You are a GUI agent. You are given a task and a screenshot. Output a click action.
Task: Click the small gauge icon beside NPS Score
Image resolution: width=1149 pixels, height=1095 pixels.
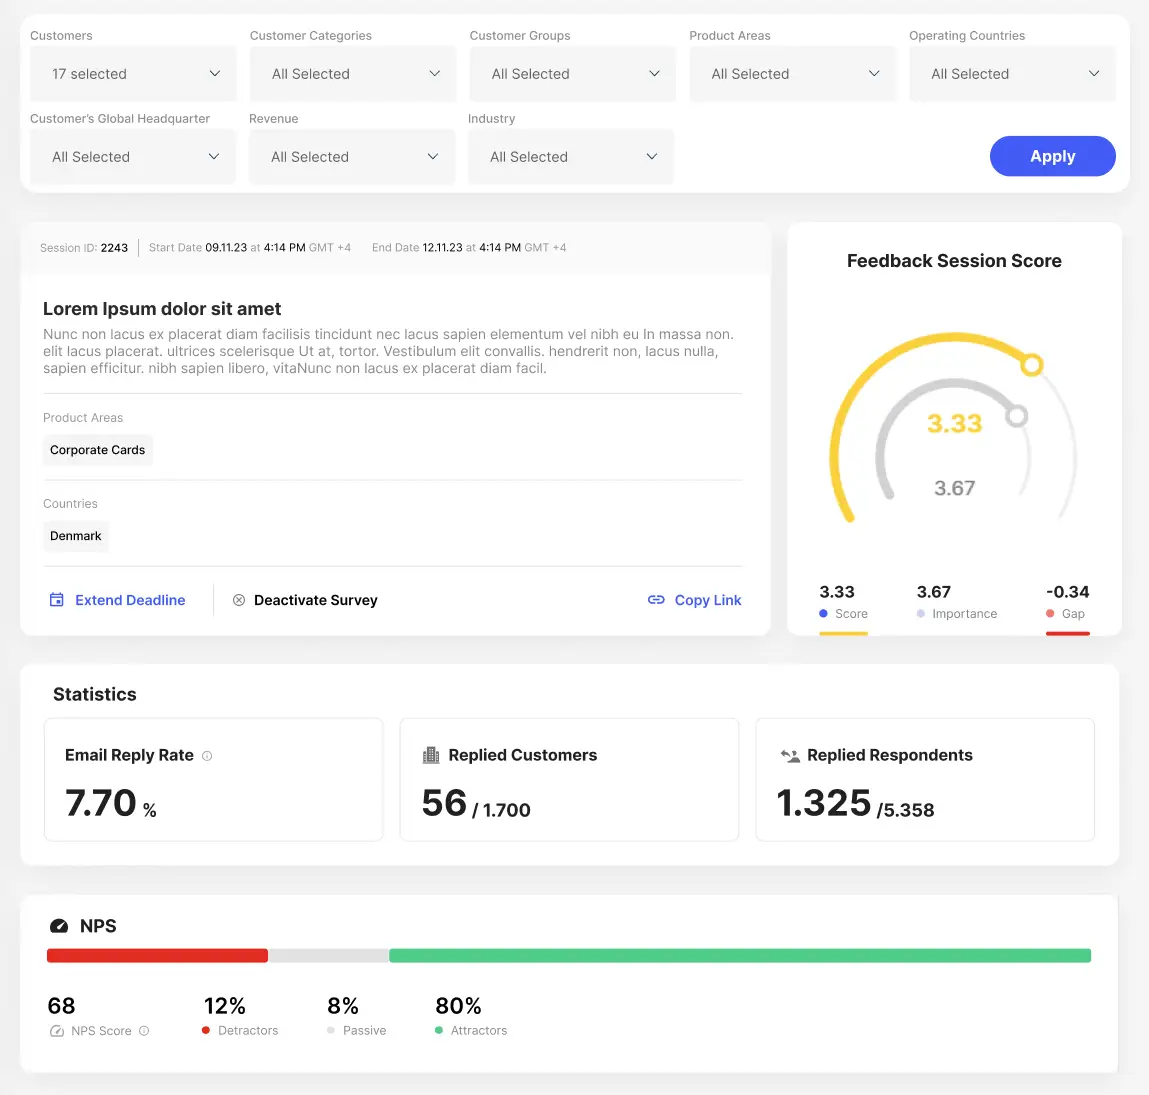(56, 1031)
